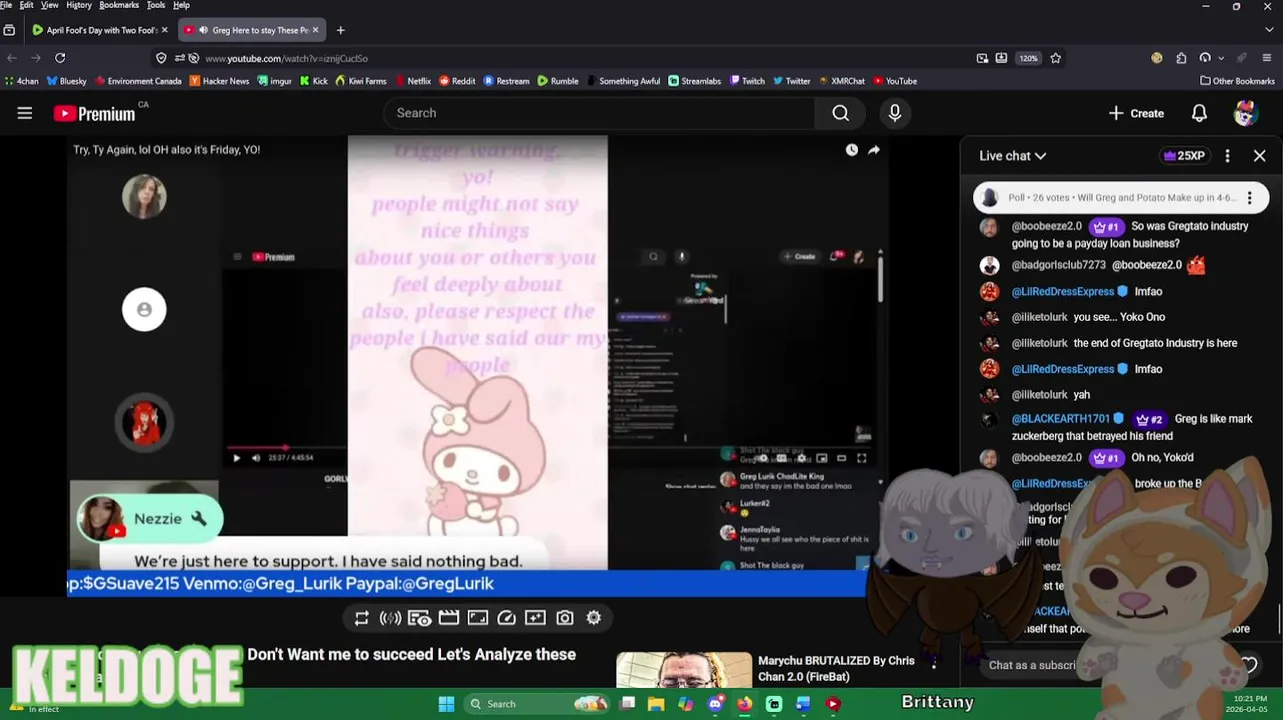Open Firefox from the taskbar
Image resolution: width=1283 pixels, height=720 pixels.
(x=744, y=704)
